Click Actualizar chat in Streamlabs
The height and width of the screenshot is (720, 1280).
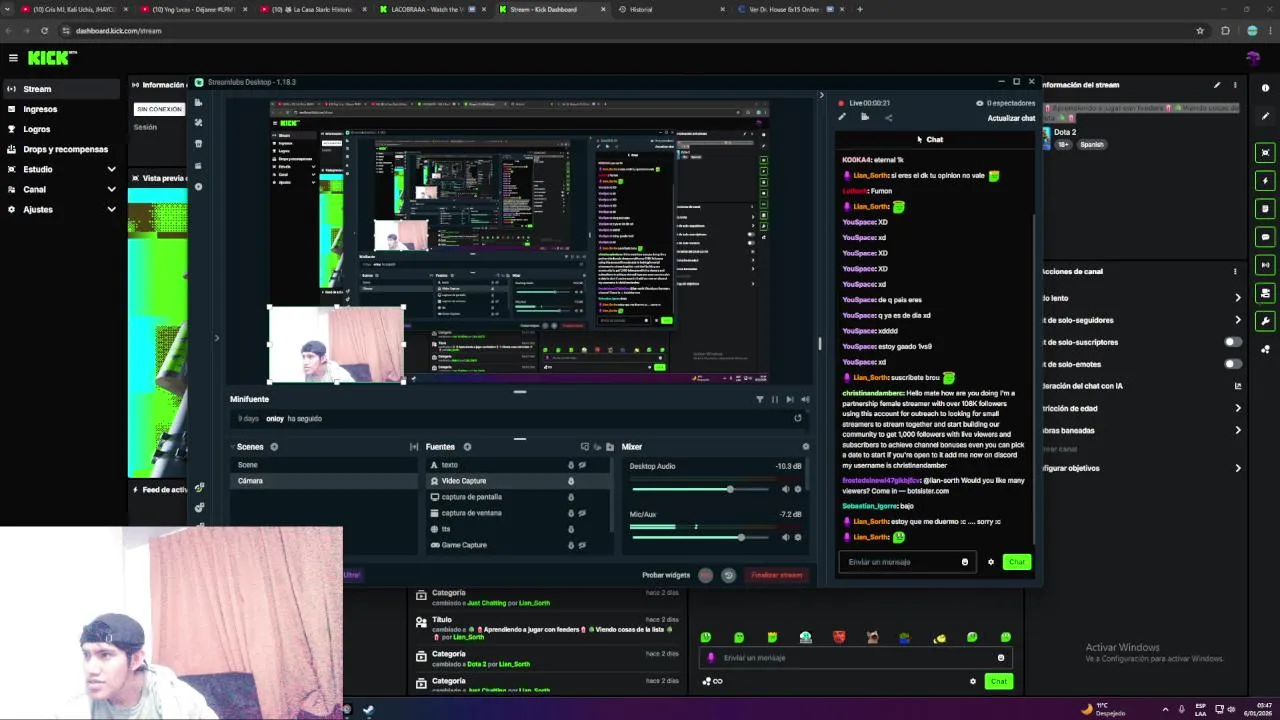click(1011, 118)
